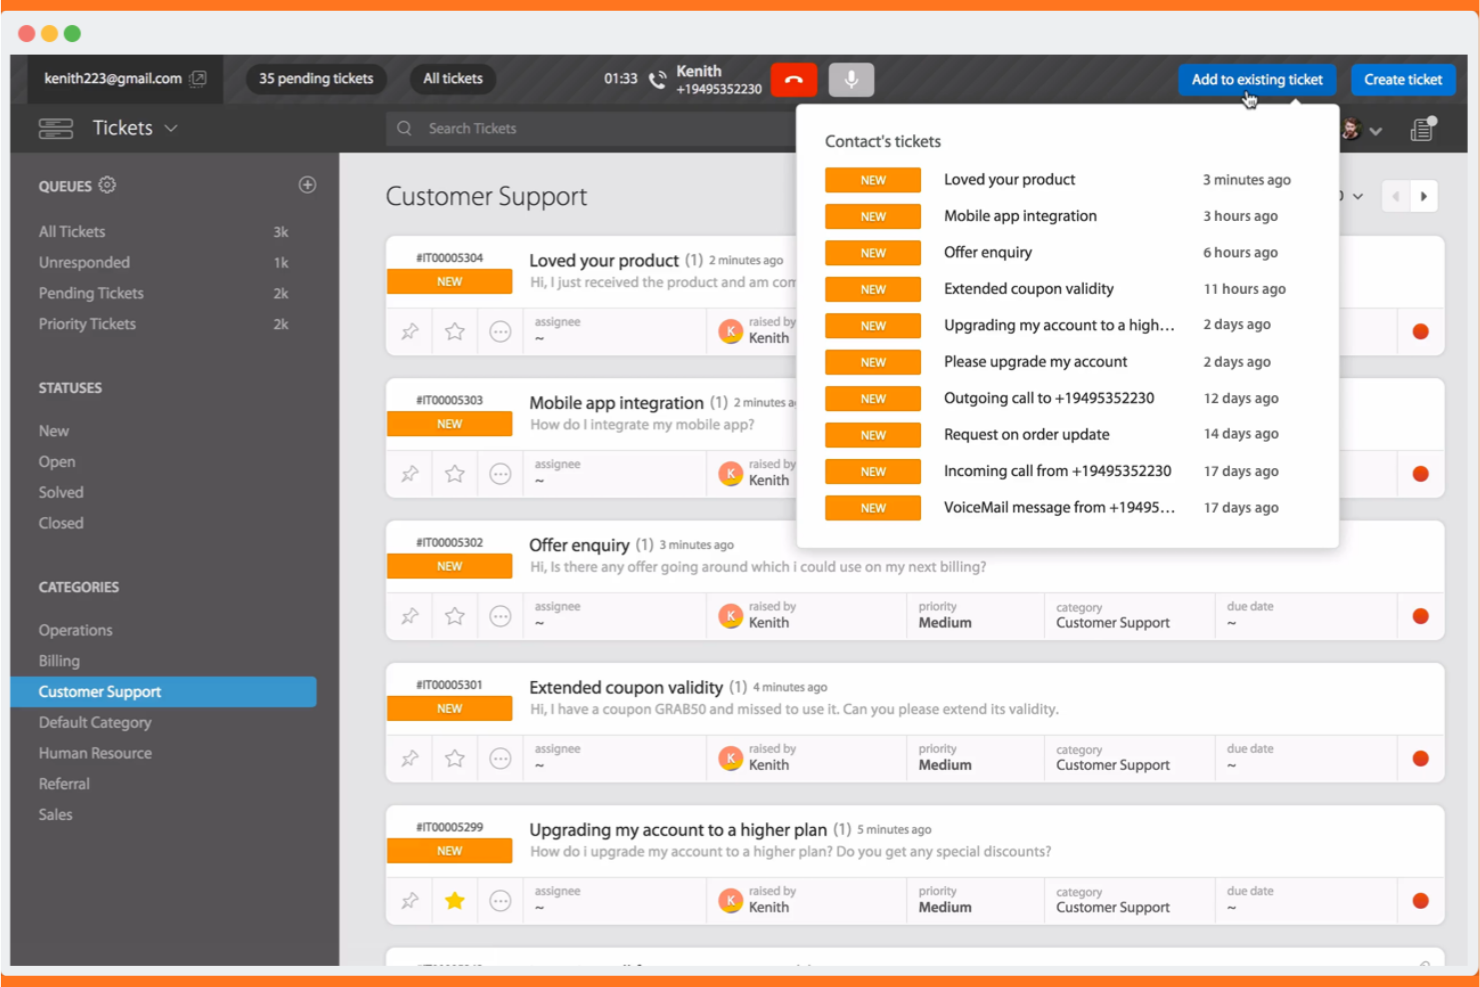Open the notifications feed icon in top bar
Image resolution: width=1480 pixels, height=987 pixels.
tap(1421, 129)
